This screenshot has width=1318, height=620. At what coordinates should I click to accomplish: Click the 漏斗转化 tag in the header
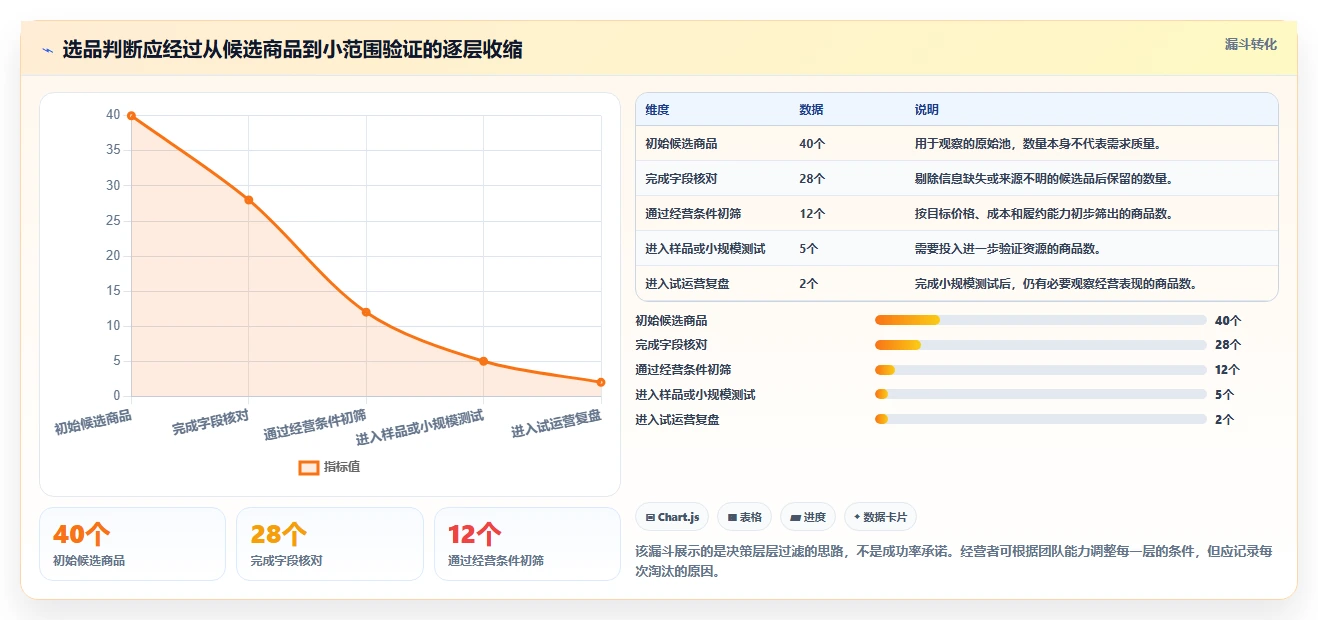tap(1251, 44)
